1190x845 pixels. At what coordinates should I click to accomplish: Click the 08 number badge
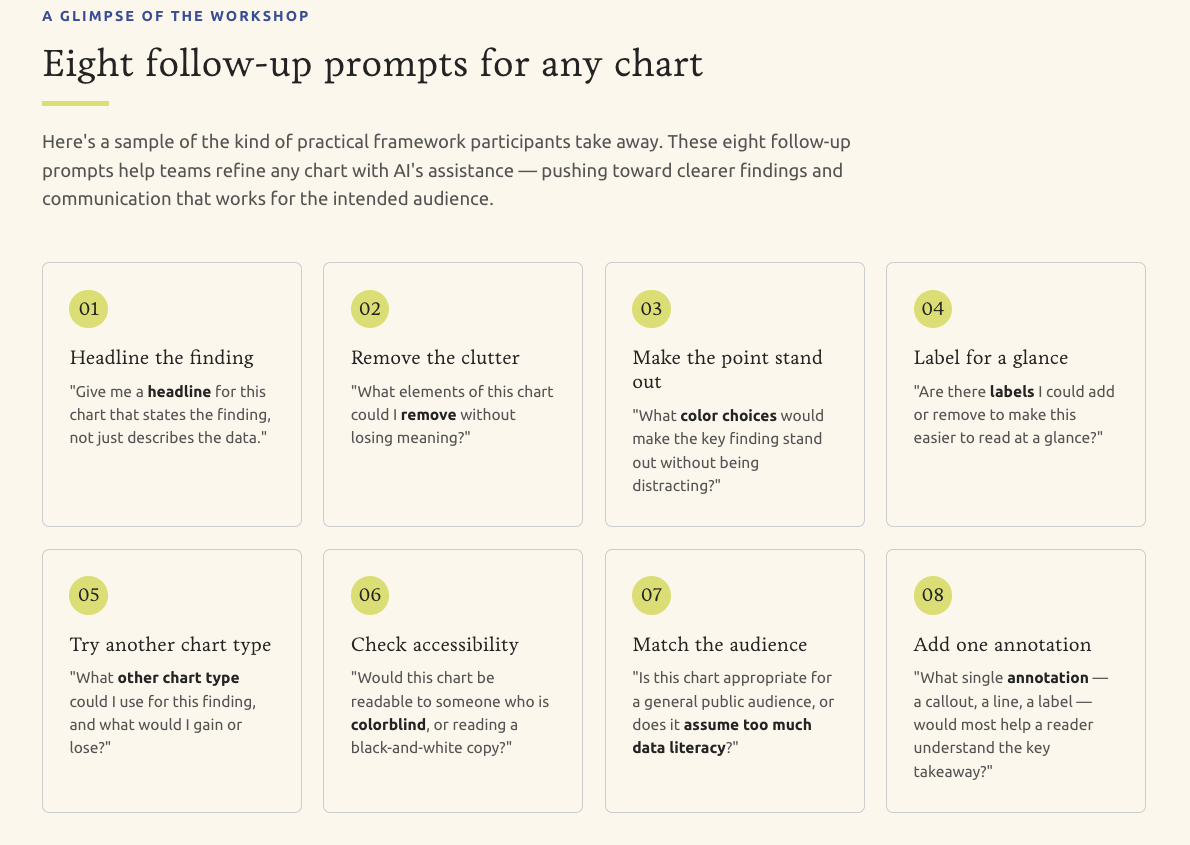933,595
